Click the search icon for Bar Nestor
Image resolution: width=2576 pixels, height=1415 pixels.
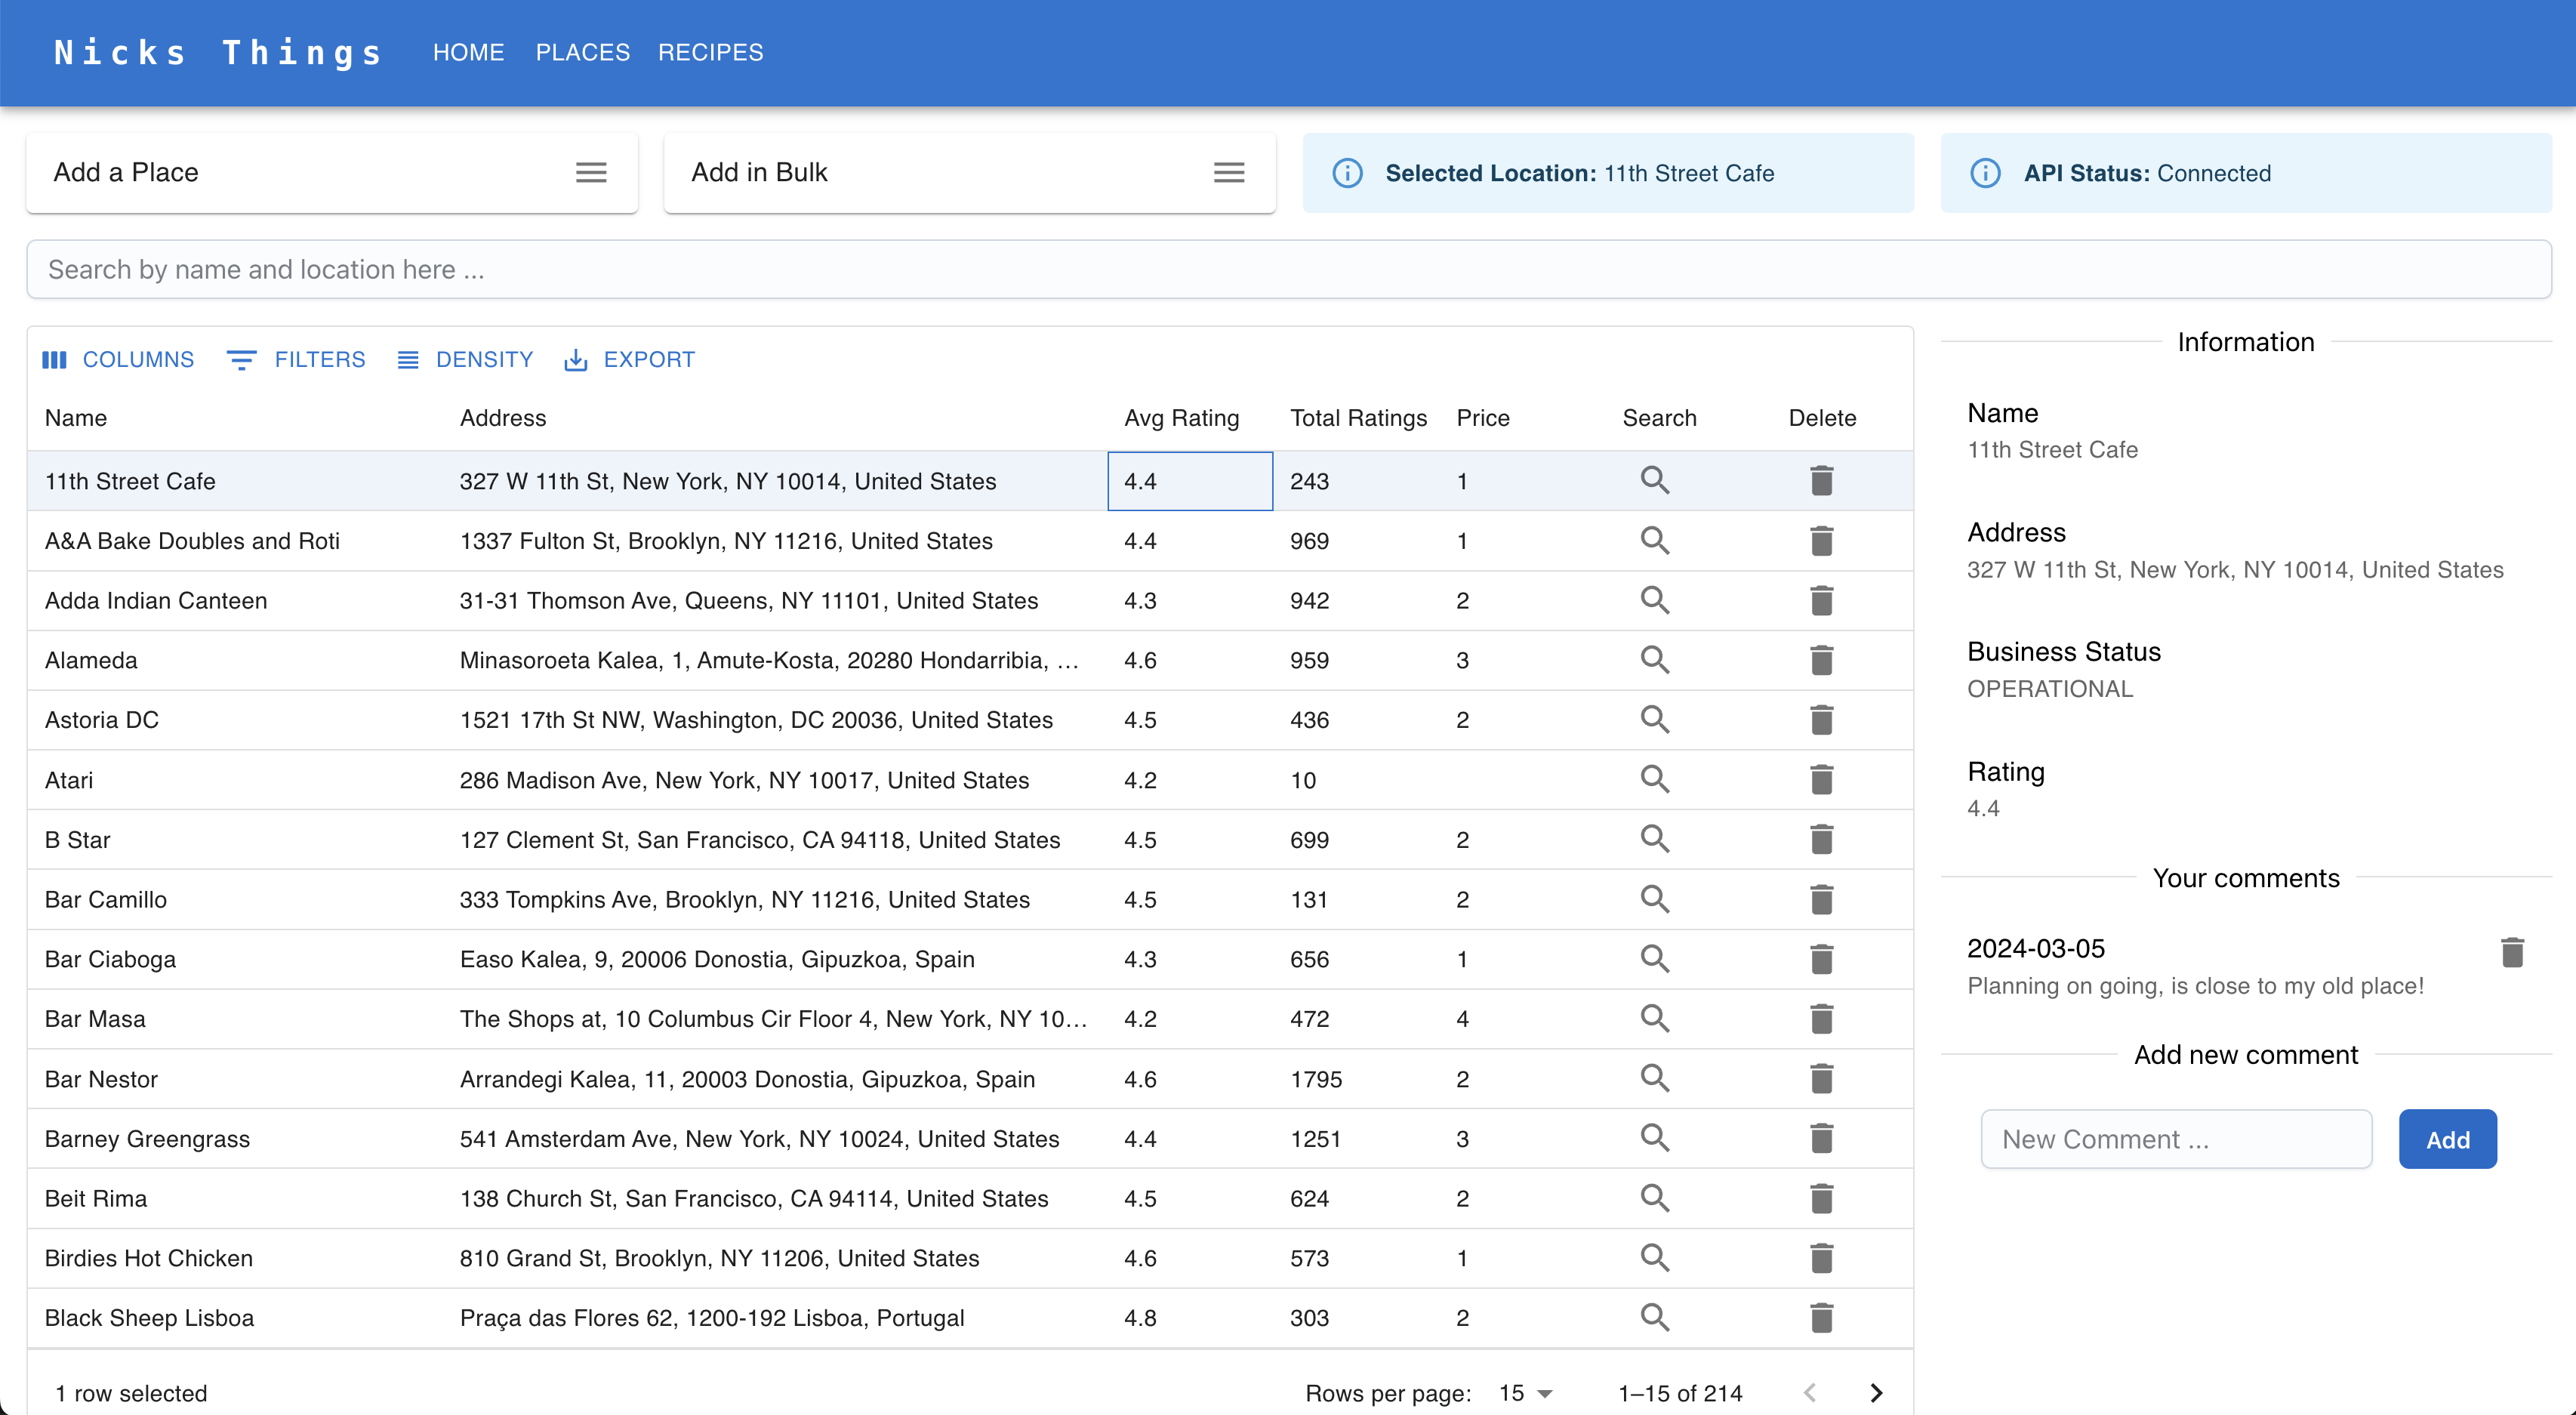click(1655, 1078)
